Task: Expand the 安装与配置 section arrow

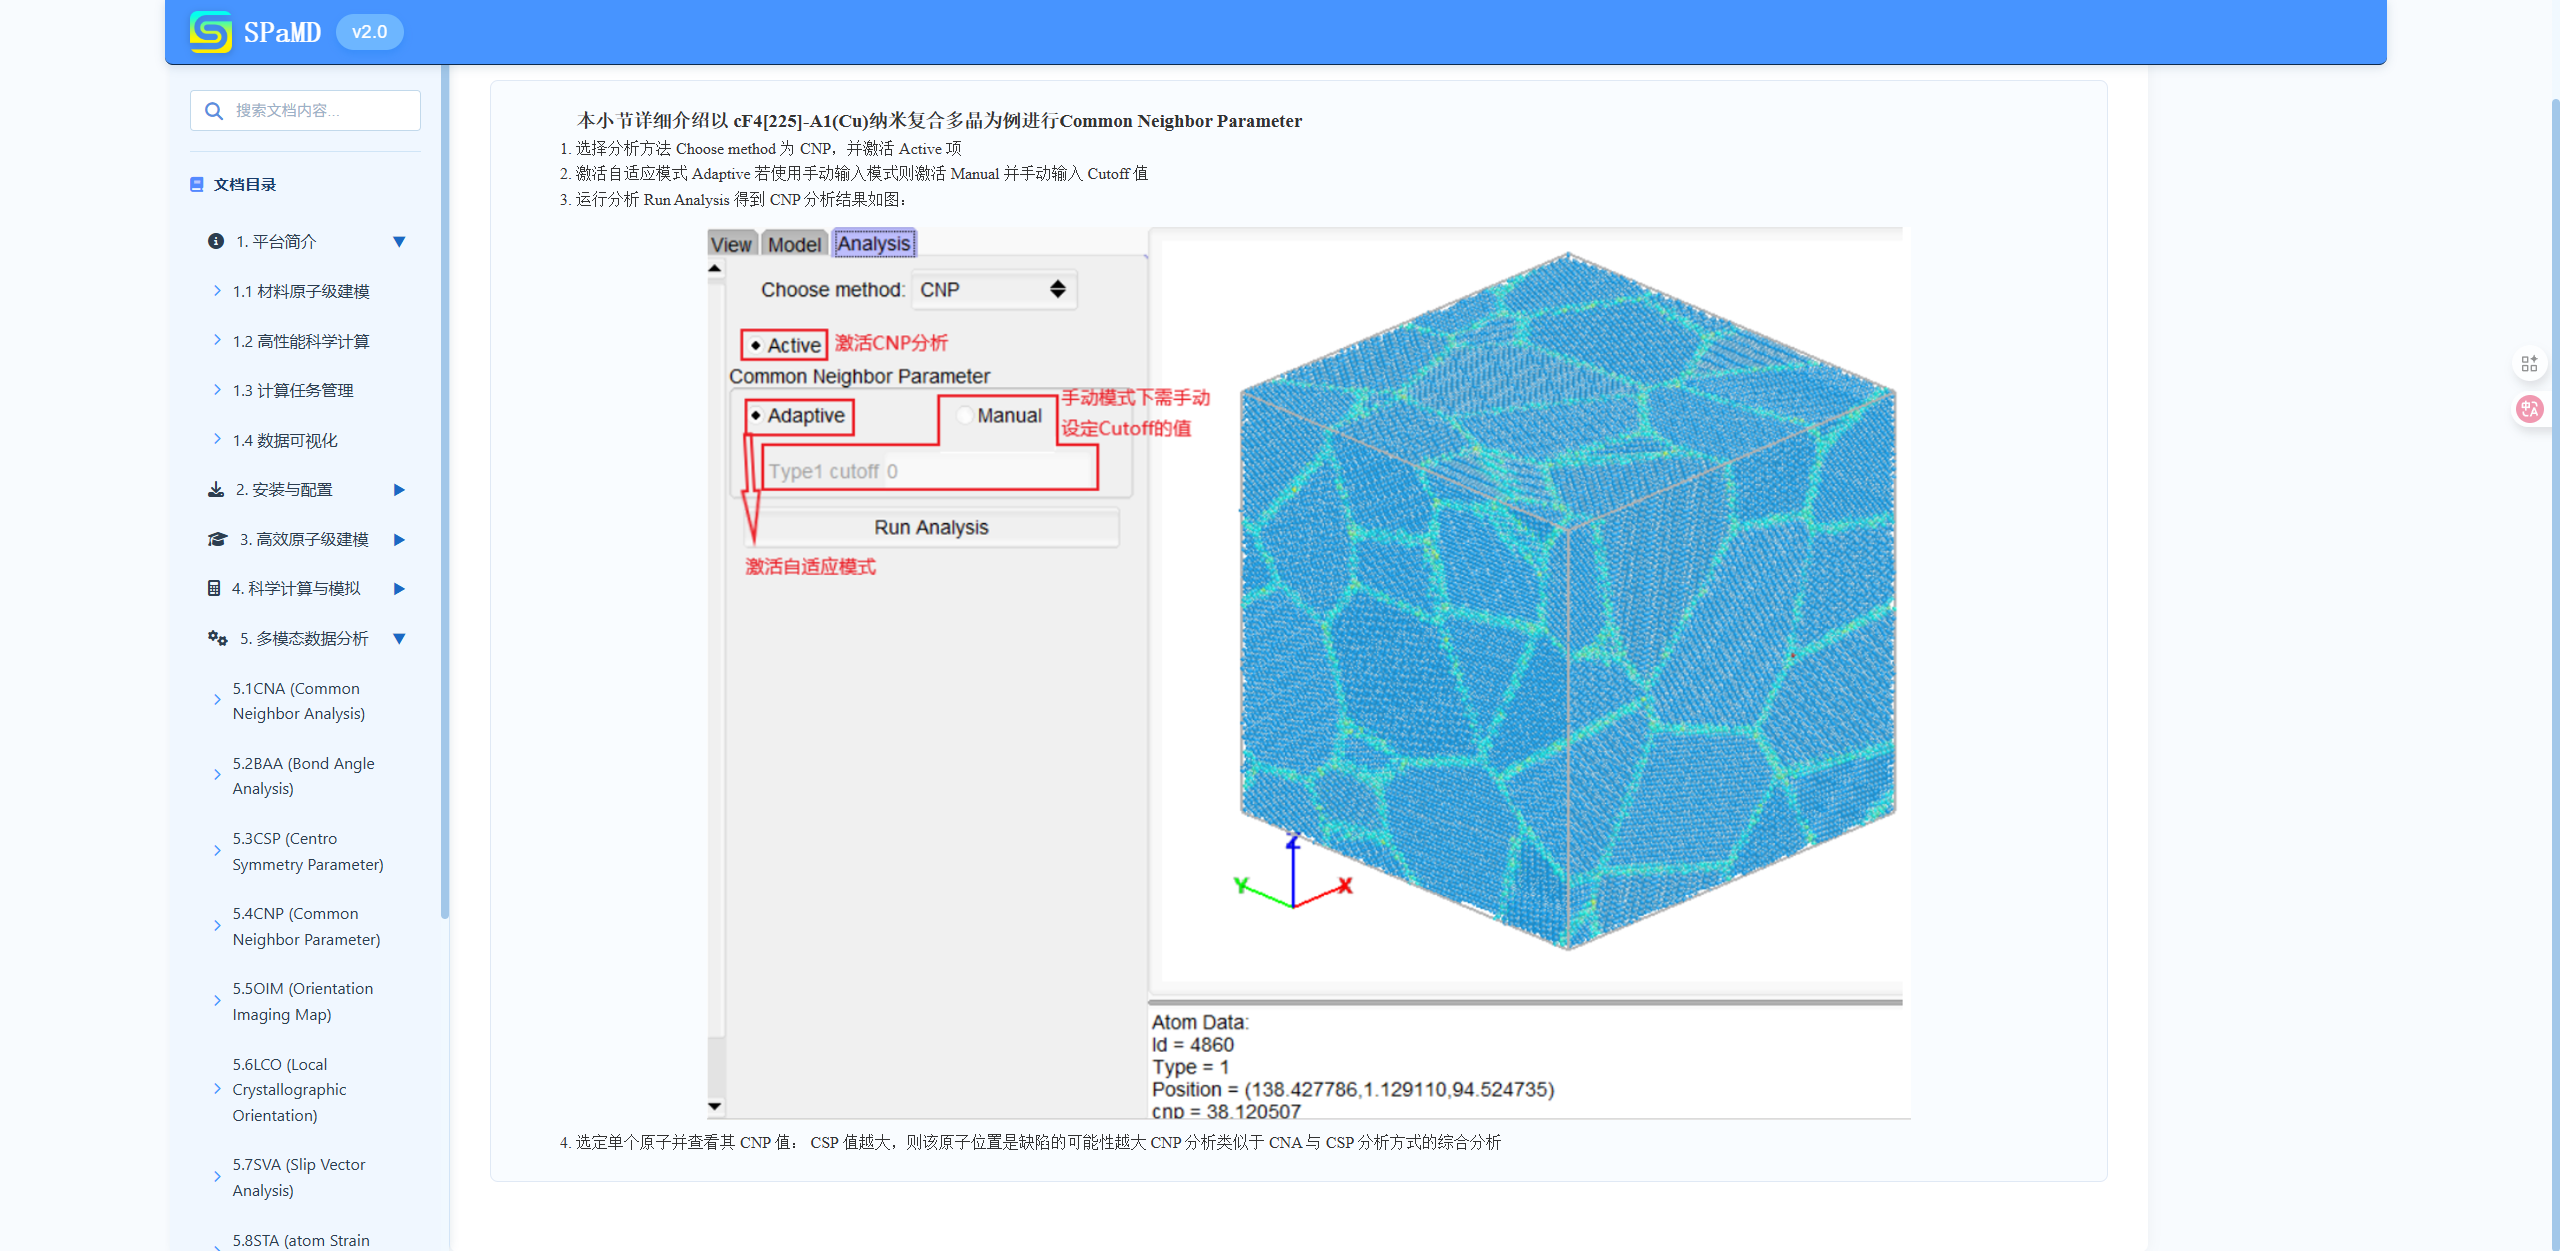Action: coord(399,489)
